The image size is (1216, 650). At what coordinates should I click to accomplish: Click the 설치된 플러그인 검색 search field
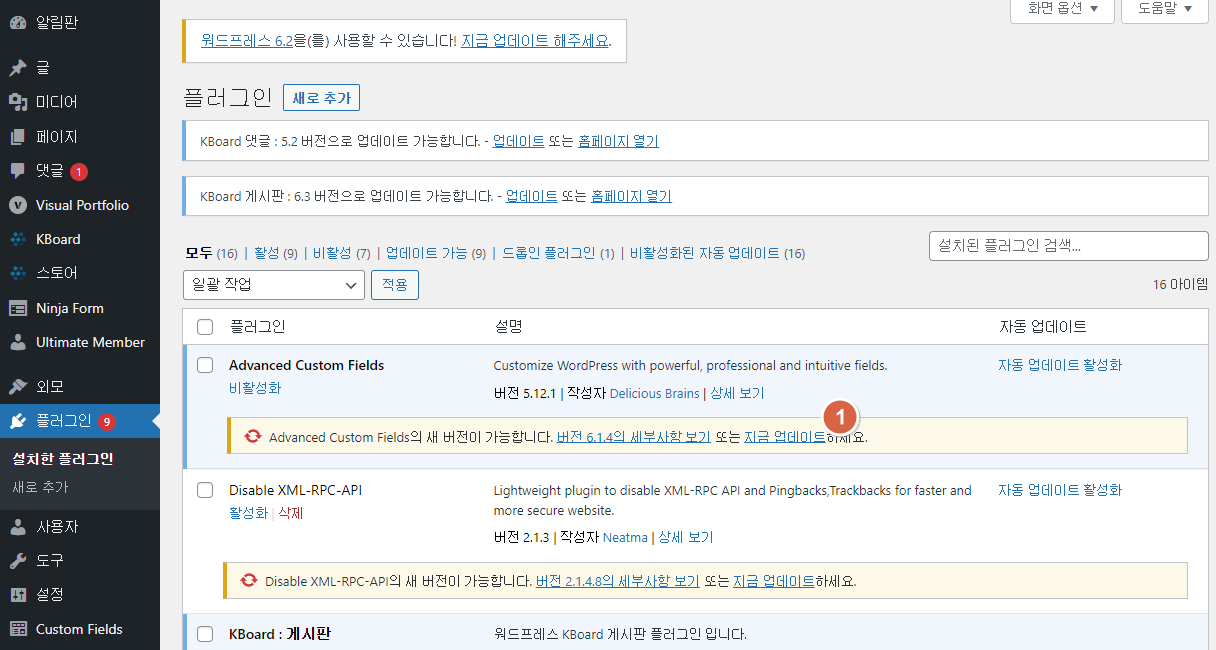point(1068,245)
